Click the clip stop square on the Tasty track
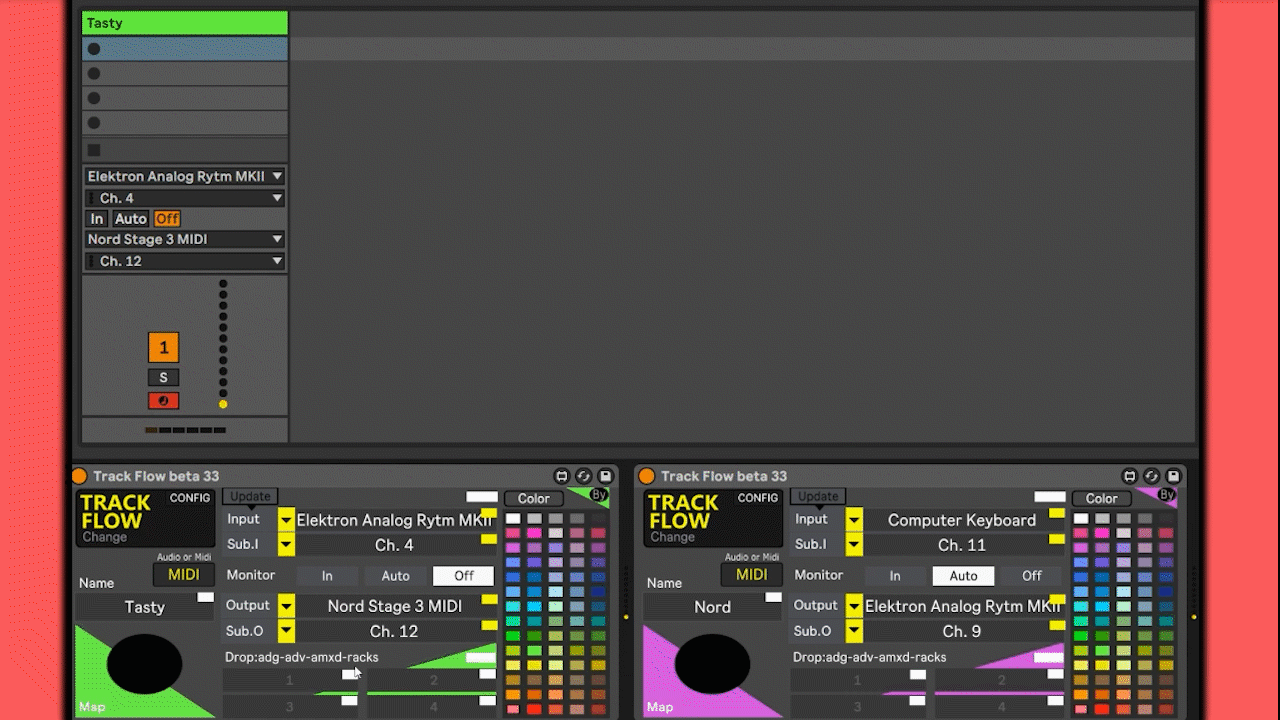This screenshot has height=720, width=1280. [94, 150]
